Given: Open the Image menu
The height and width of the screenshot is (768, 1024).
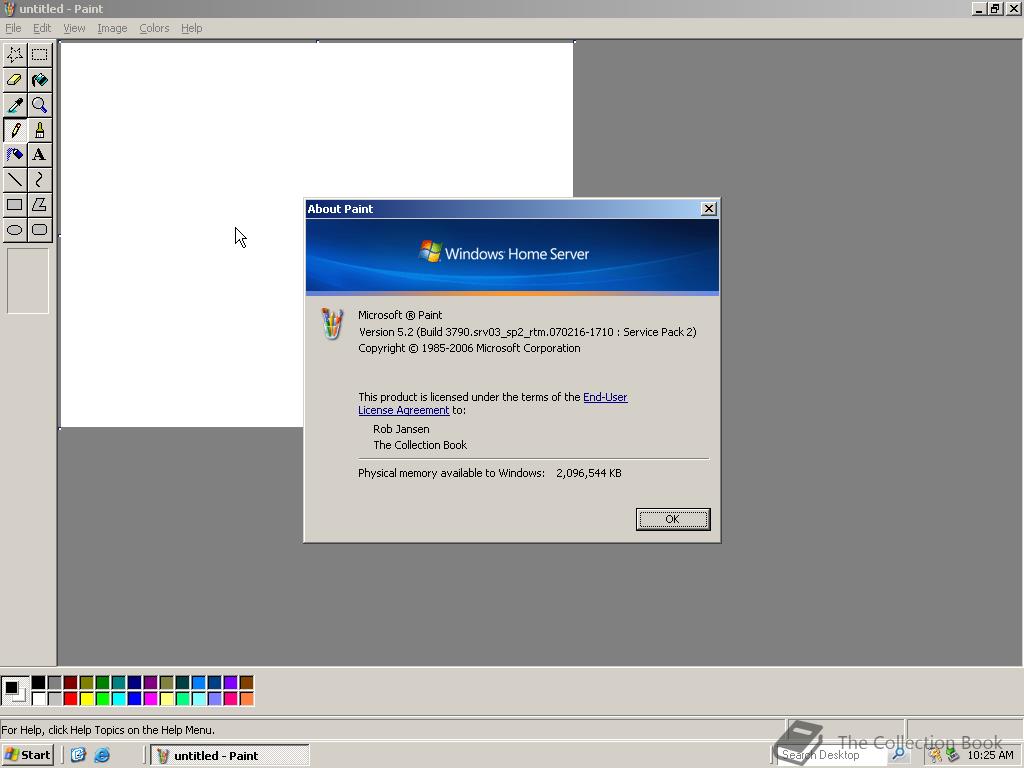Looking at the screenshot, I should (x=112, y=28).
